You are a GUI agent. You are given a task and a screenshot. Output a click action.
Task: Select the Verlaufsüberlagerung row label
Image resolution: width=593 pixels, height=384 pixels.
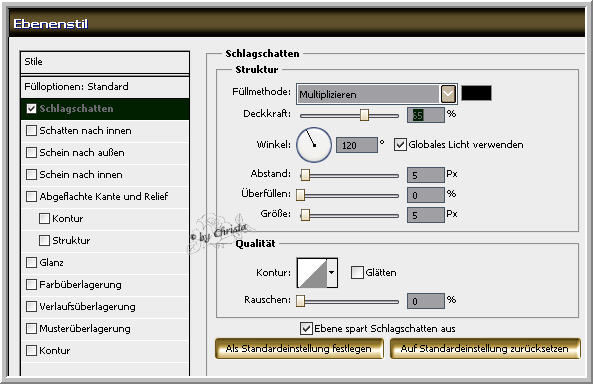tap(87, 306)
